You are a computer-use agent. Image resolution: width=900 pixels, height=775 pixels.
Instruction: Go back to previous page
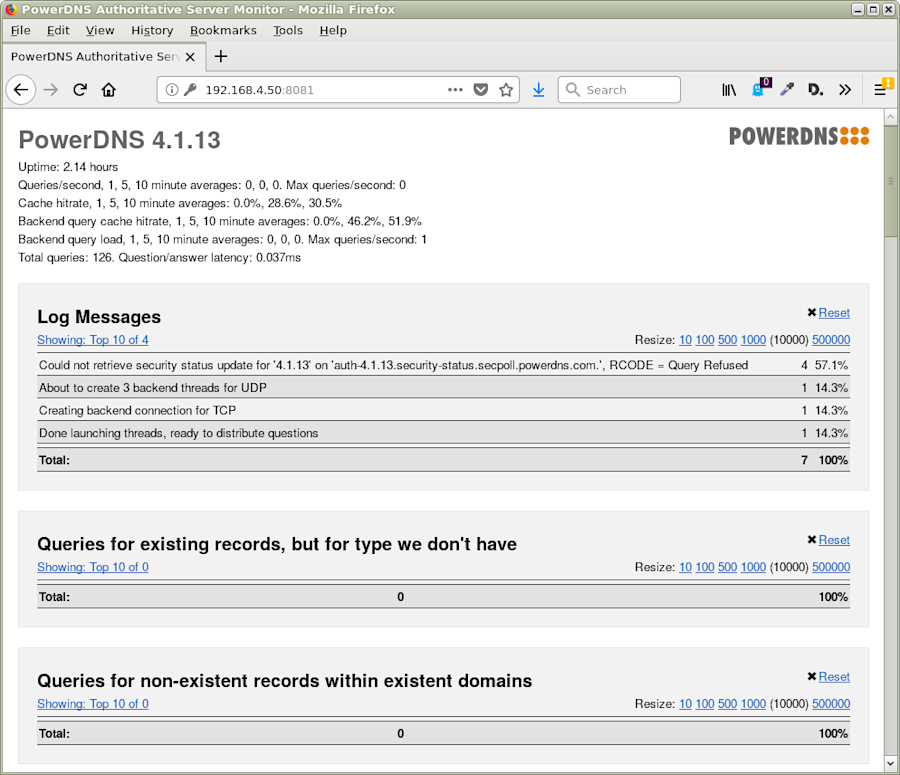(21, 90)
